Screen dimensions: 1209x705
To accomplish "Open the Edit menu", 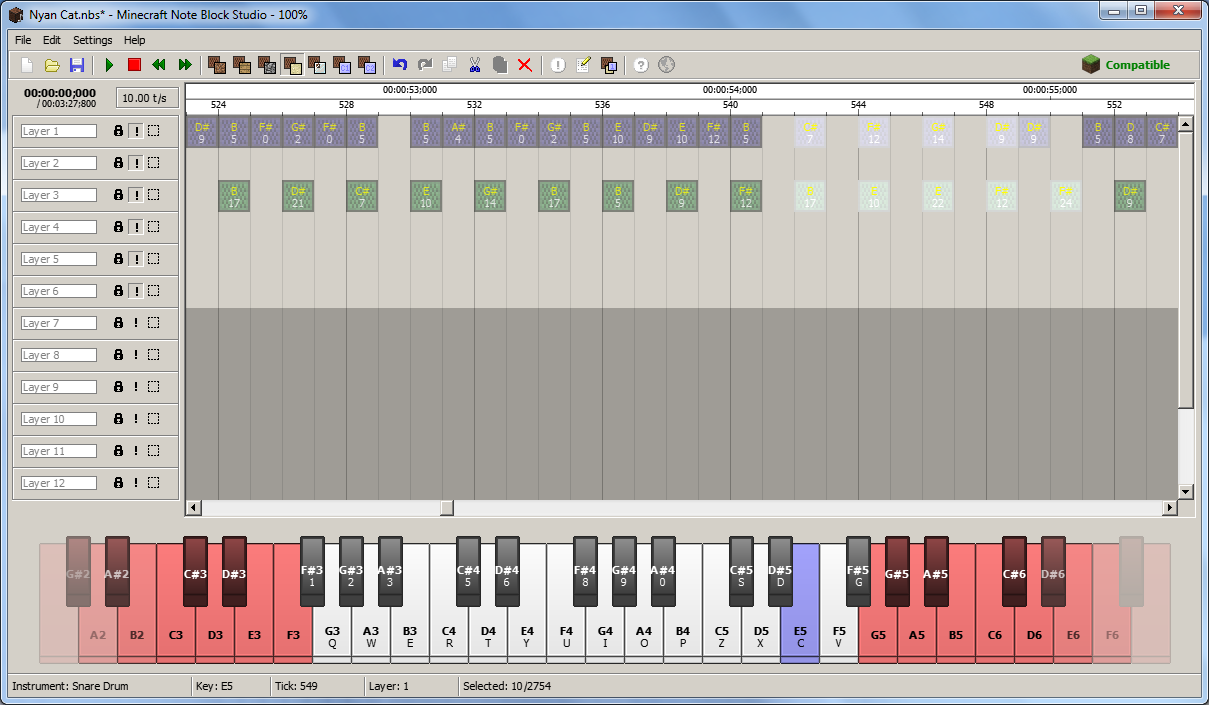I will 52,40.
